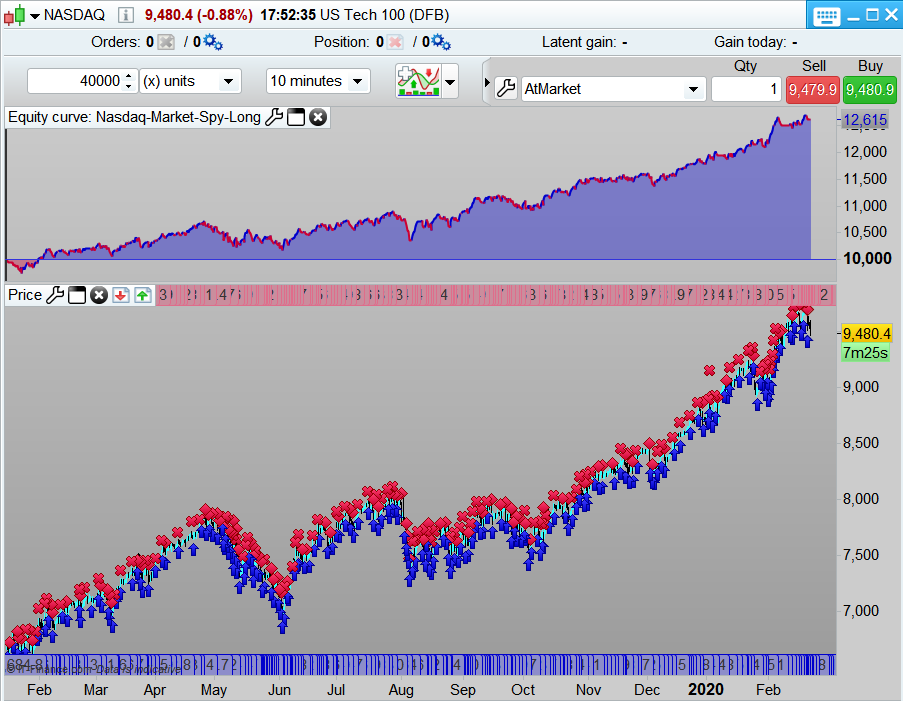Image resolution: width=903 pixels, height=701 pixels.
Task: Increase the 40000 quantity with the stepper
Action: [129, 77]
